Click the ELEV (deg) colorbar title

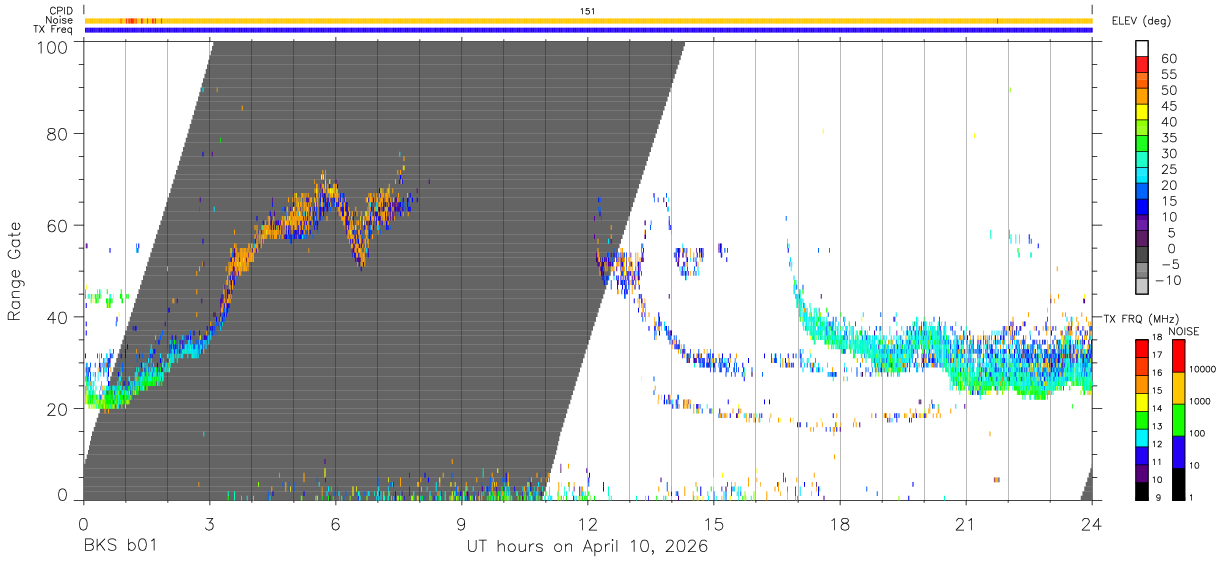point(1142,21)
